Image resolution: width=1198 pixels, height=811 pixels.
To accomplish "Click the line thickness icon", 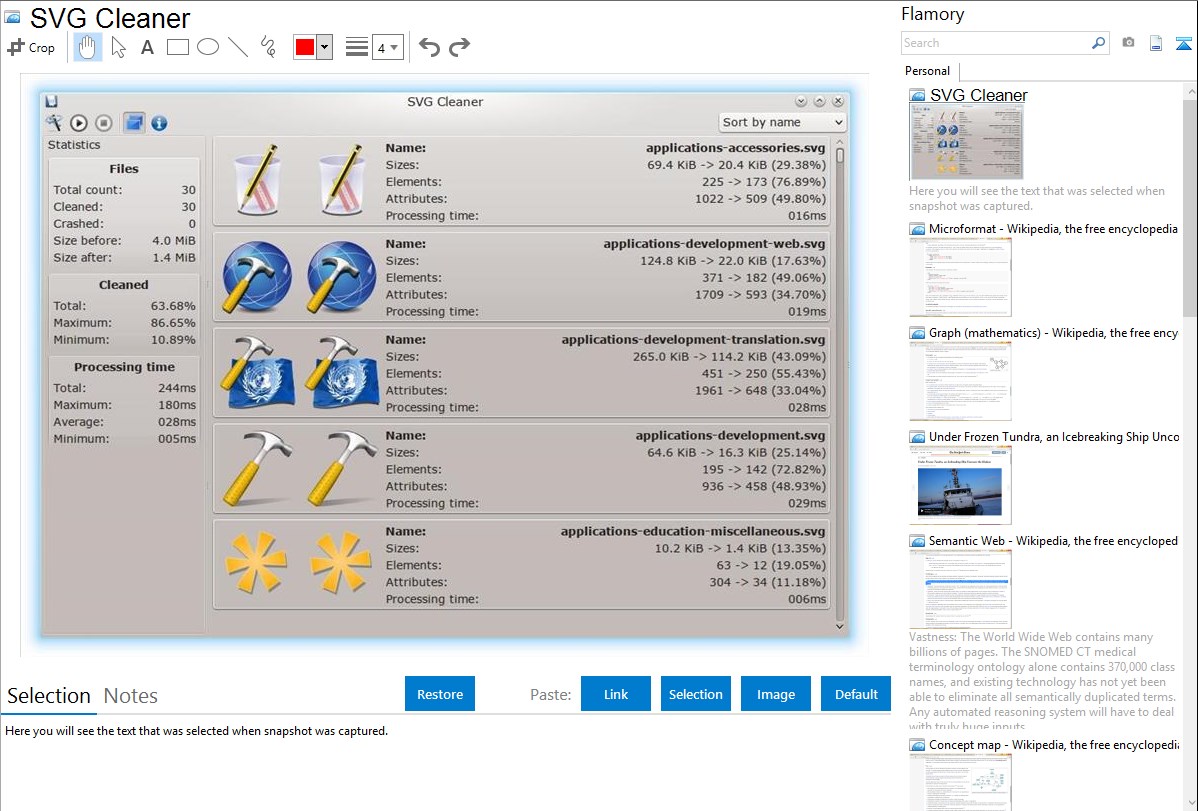I will click(357, 47).
